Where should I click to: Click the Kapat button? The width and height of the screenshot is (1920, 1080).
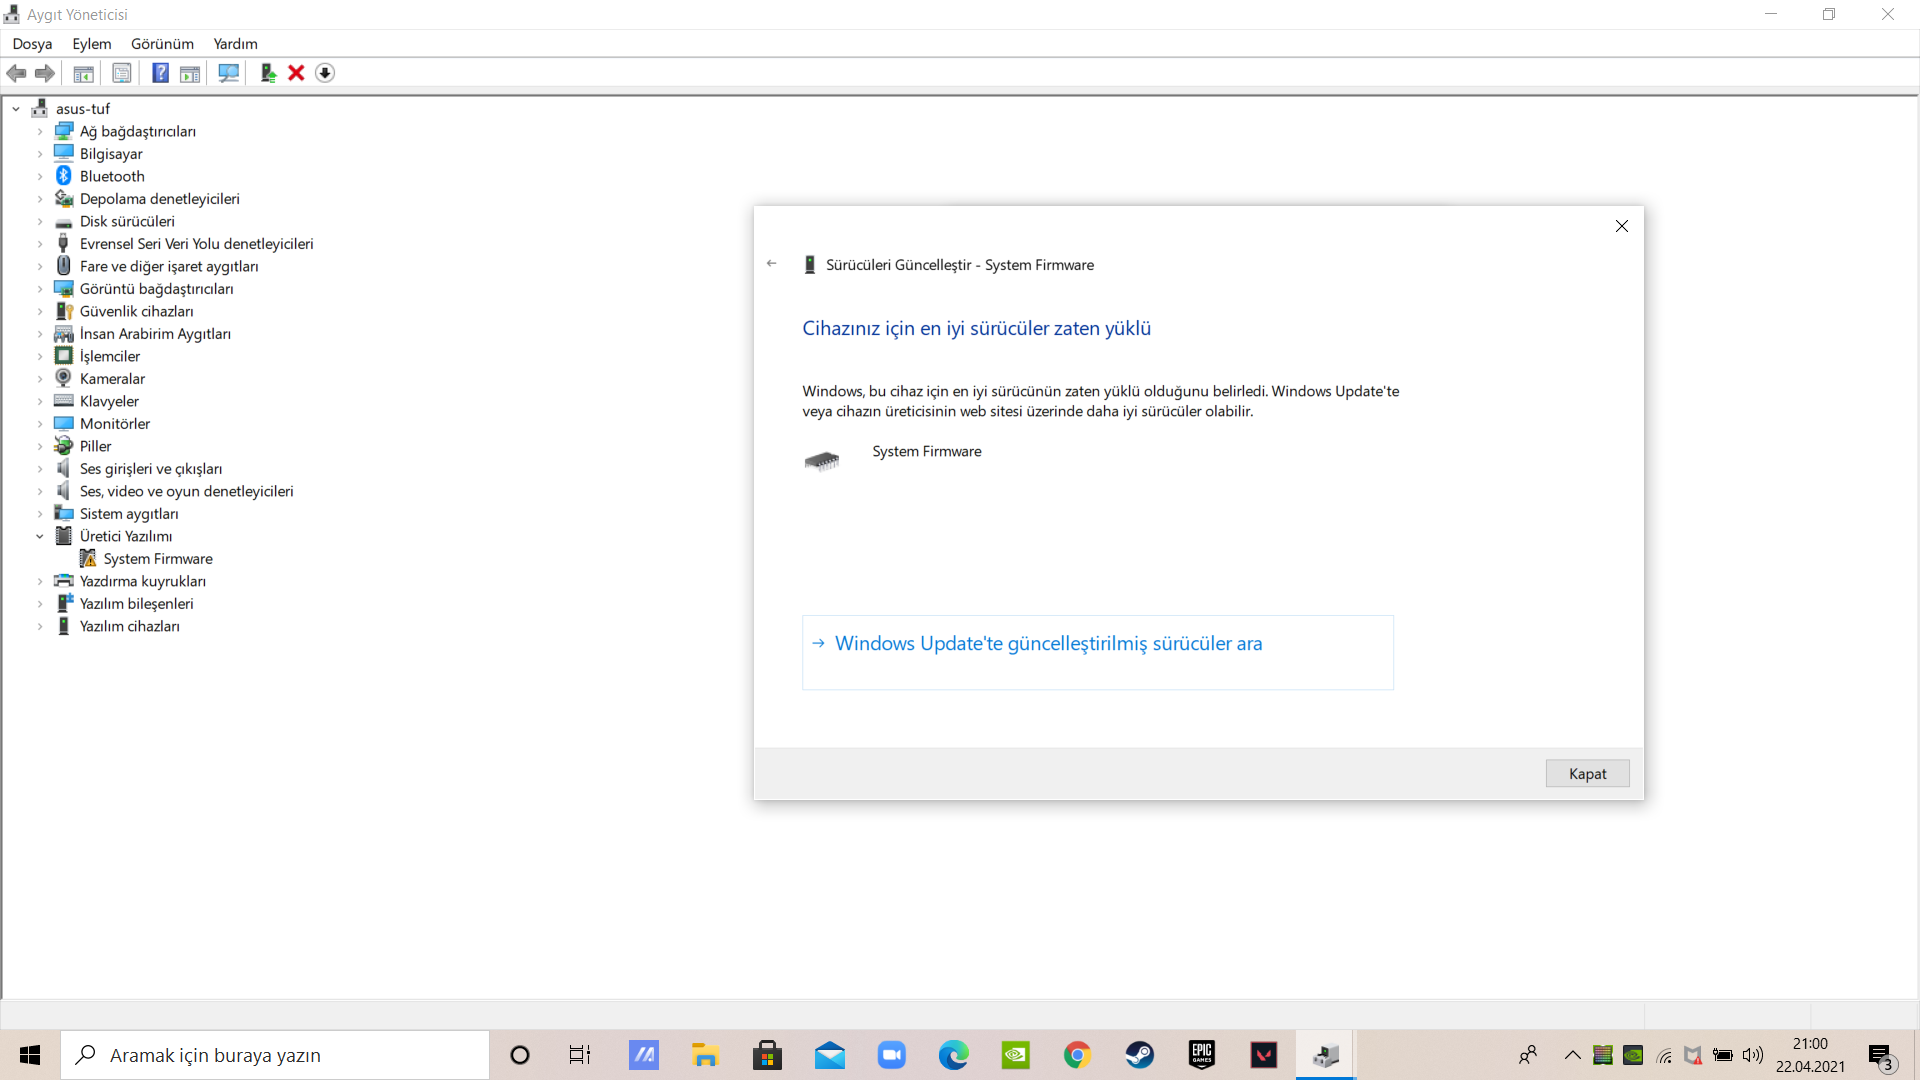[1586, 774]
